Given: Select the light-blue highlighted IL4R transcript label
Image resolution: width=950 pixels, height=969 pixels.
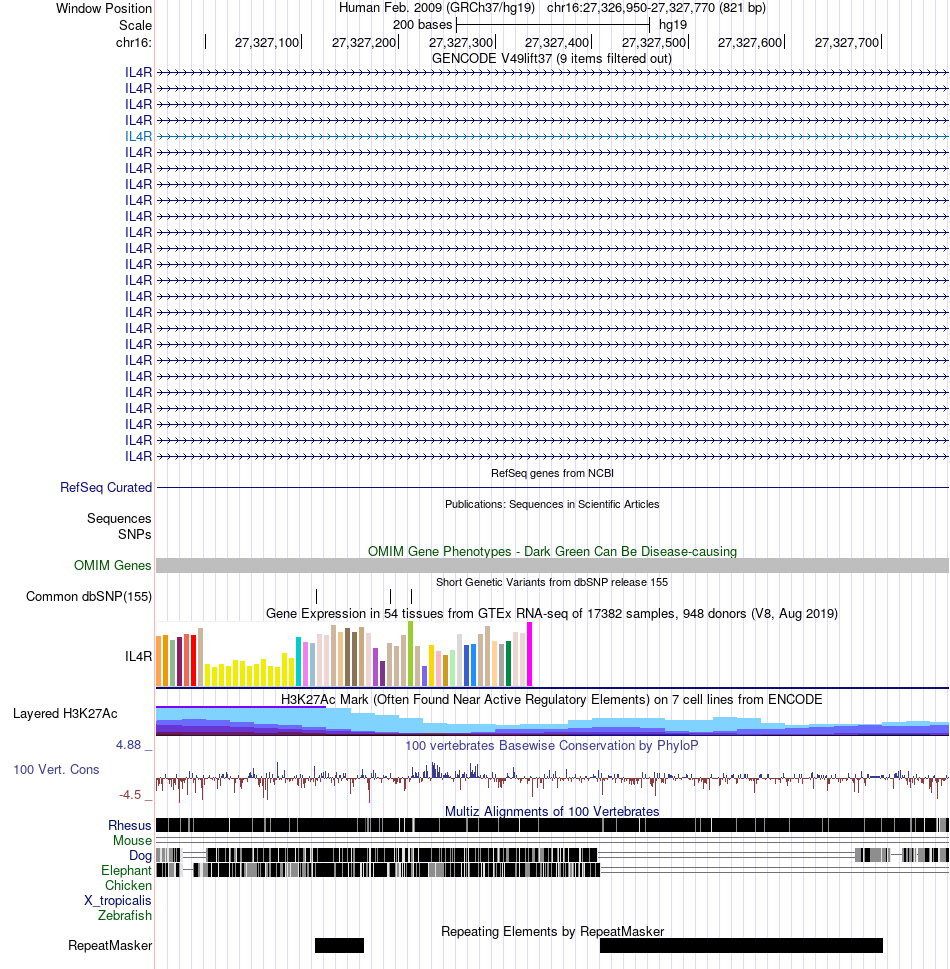Looking at the screenshot, I should pyautogui.click(x=138, y=137).
